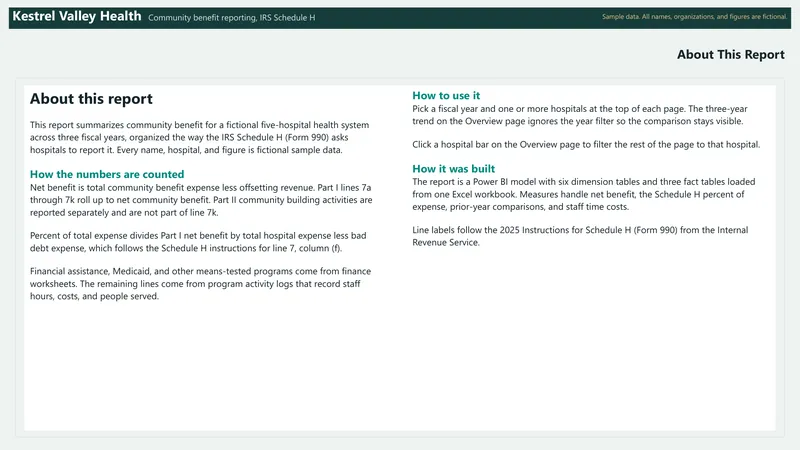The width and height of the screenshot is (800, 450).
Task: Click sentence 'Click a hospital bar on the Overview page'
Action: click(x=586, y=144)
